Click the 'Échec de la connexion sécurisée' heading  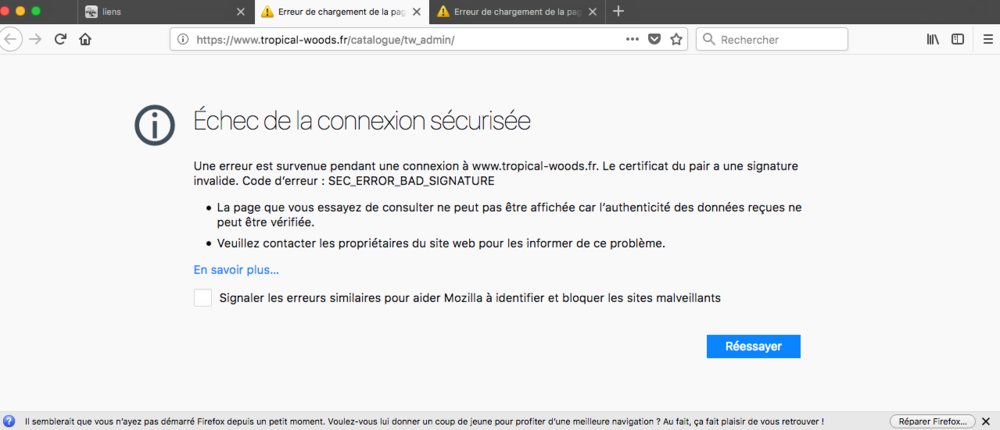click(362, 121)
